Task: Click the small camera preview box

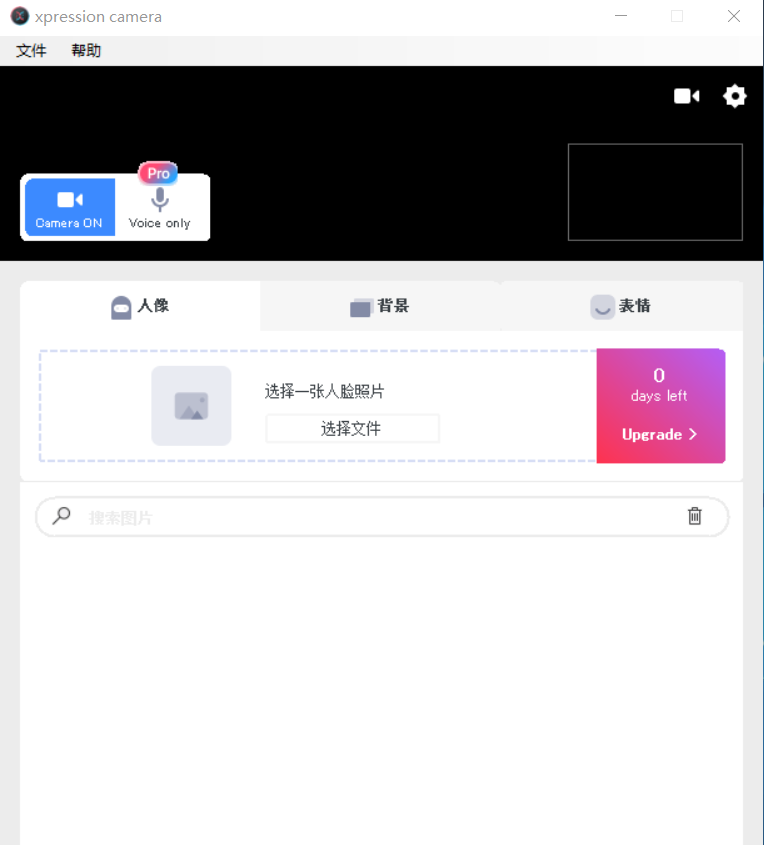Action: (x=655, y=192)
